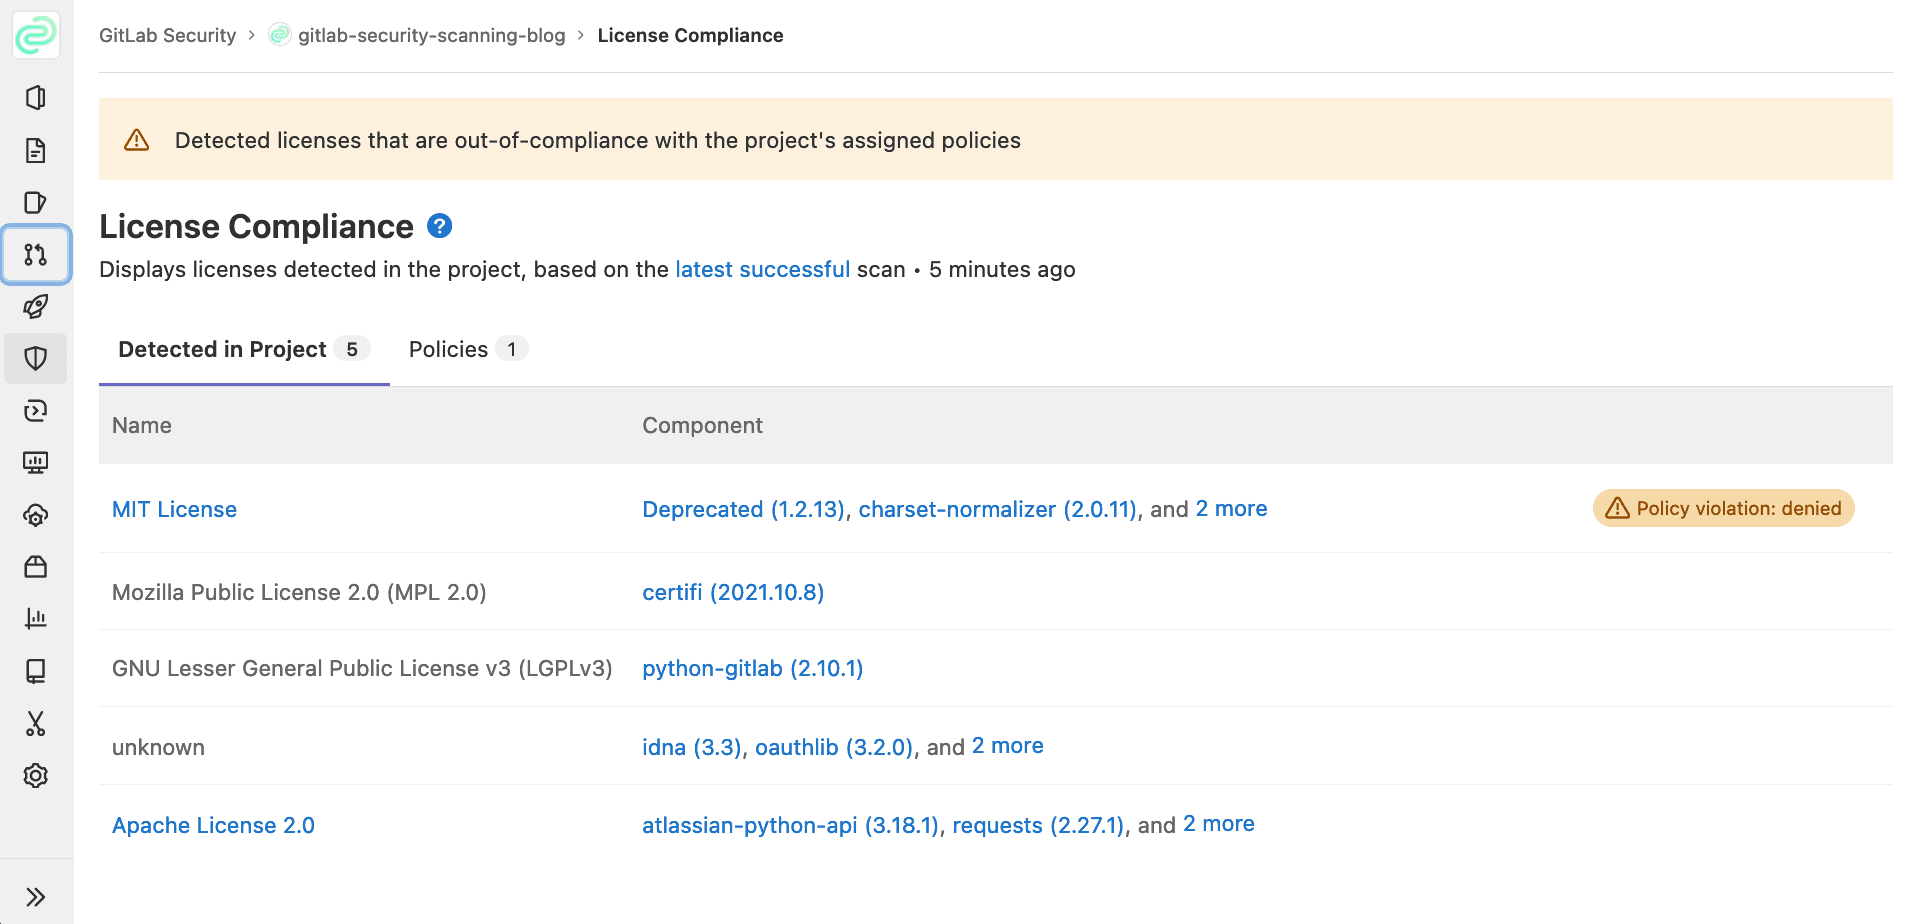1910x924 pixels.
Task: Open Merge requests in the sidebar
Action: coord(36,255)
